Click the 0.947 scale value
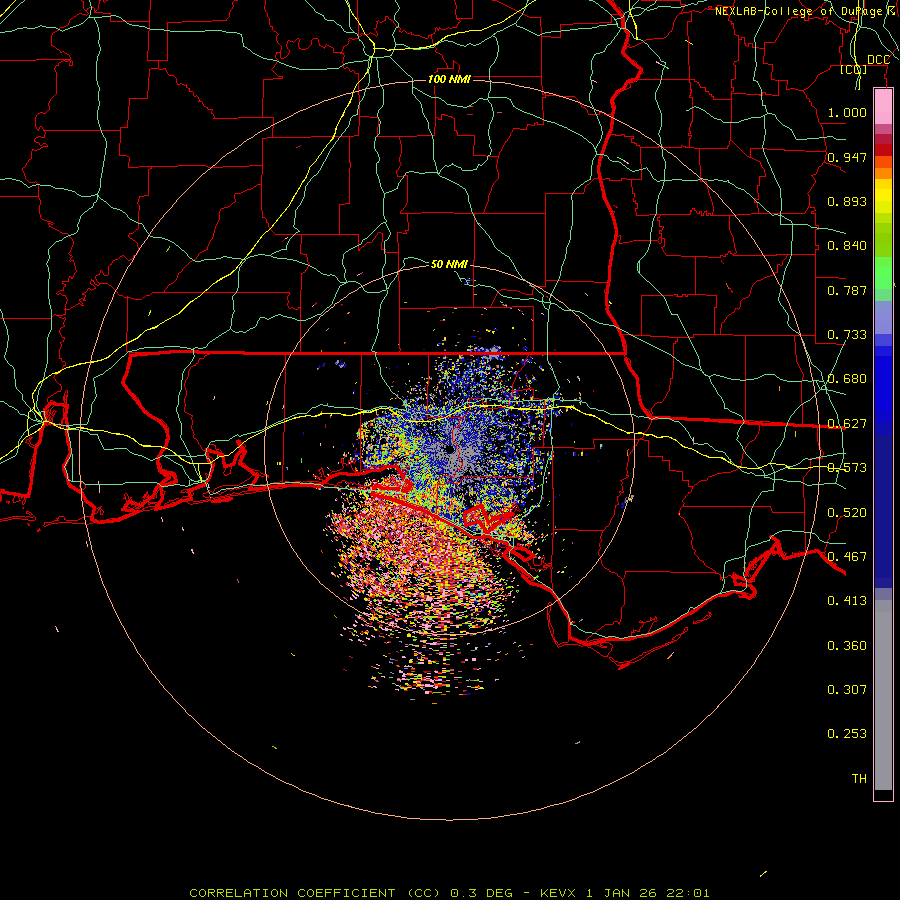 (847, 157)
